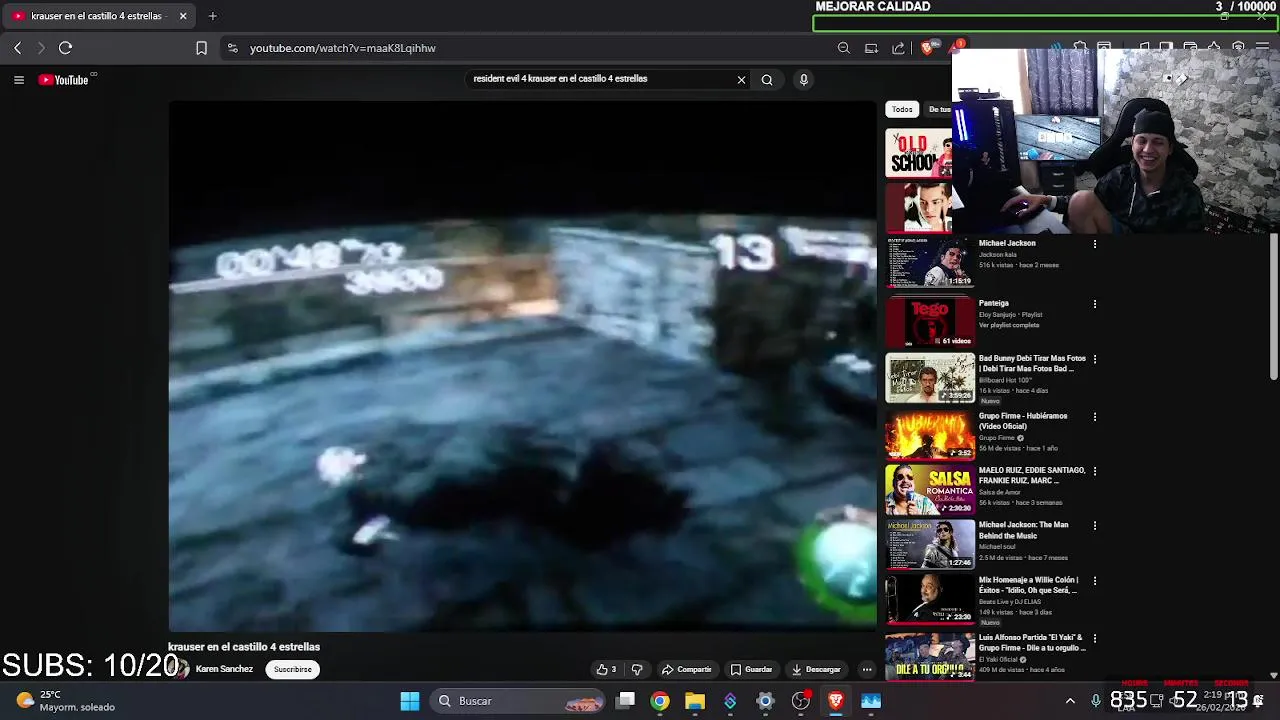
Task: Open the Grupo Firme fire thumbnail
Action: (x=930, y=434)
